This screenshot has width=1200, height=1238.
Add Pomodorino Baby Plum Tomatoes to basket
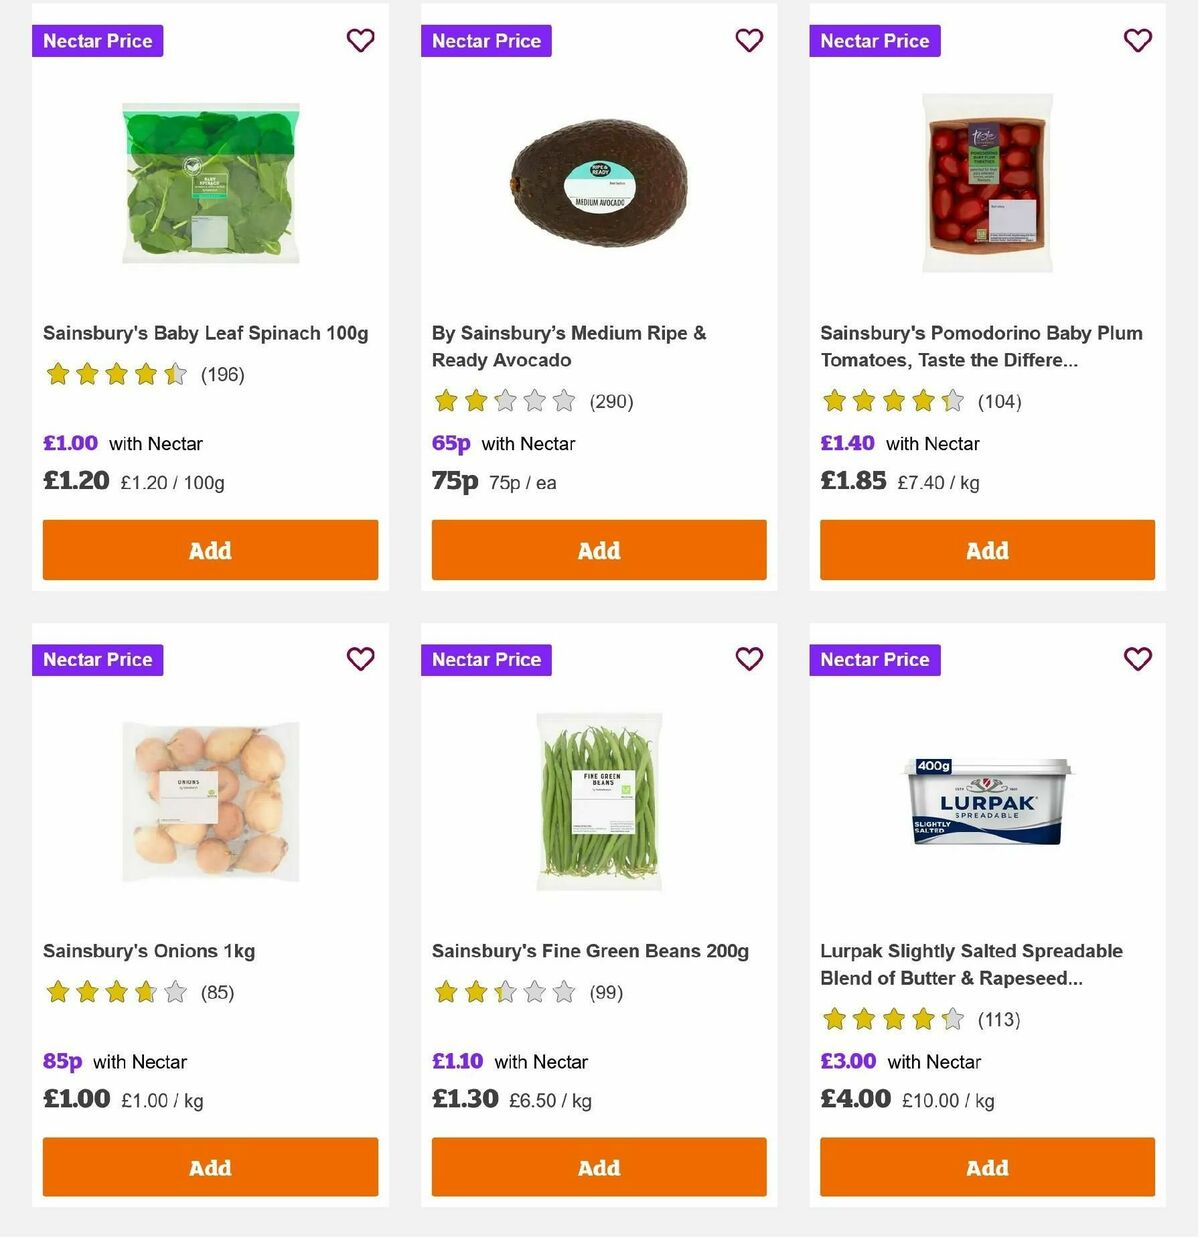[987, 550]
